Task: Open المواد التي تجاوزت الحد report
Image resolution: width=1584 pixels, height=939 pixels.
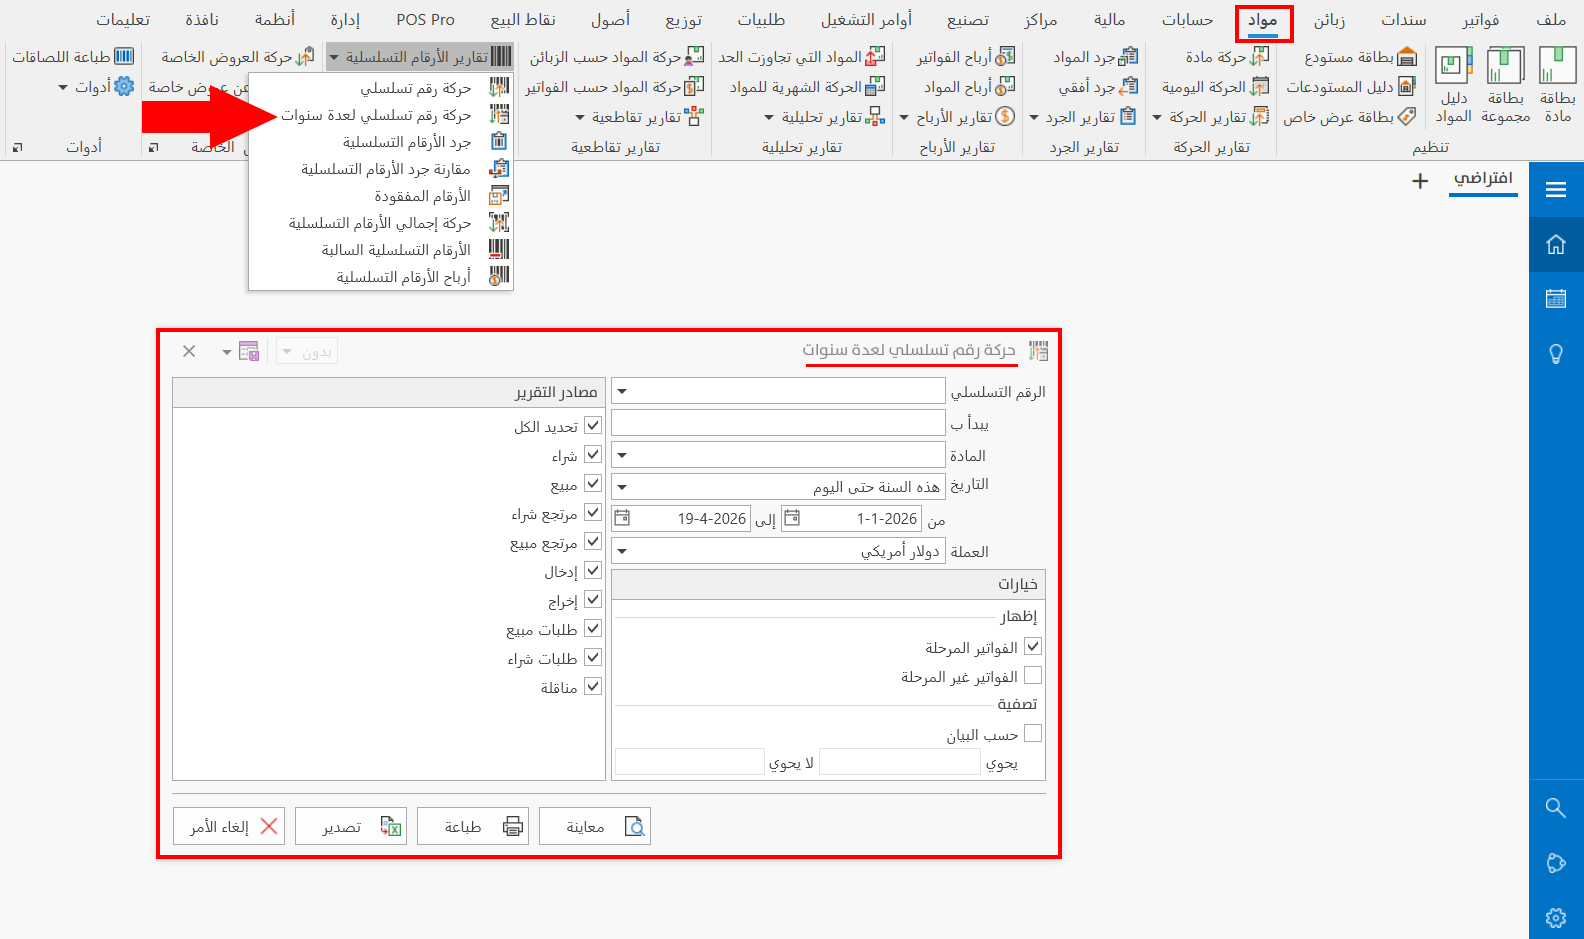Action: [x=802, y=57]
